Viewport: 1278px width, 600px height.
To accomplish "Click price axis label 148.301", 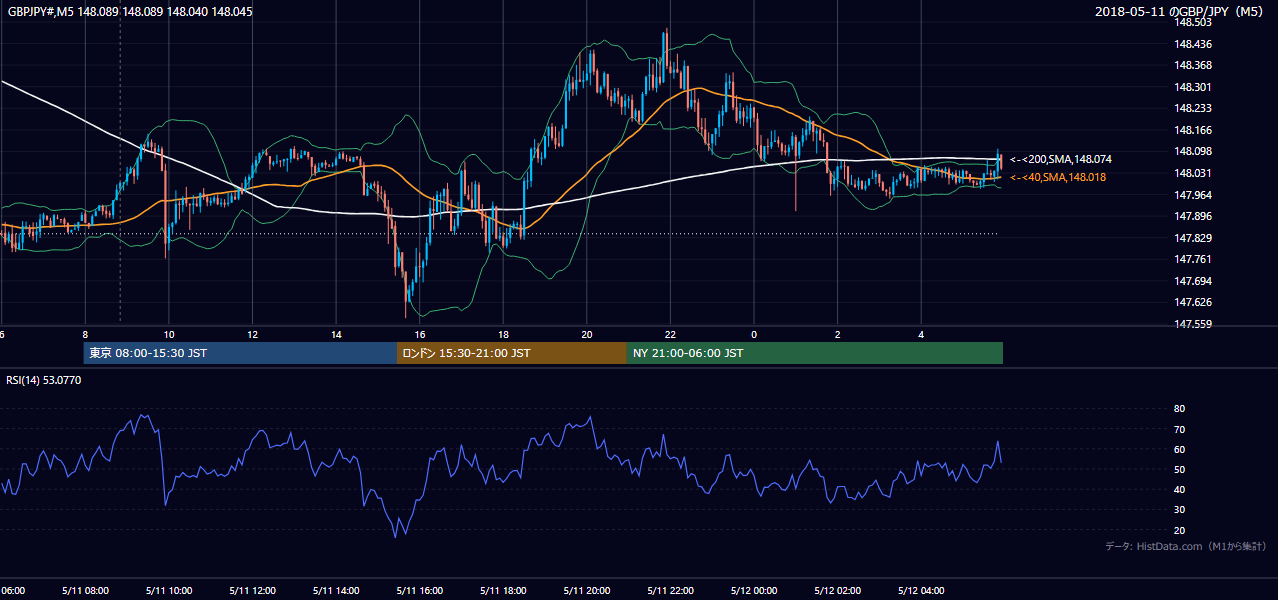I will (x=1192, y=87).
